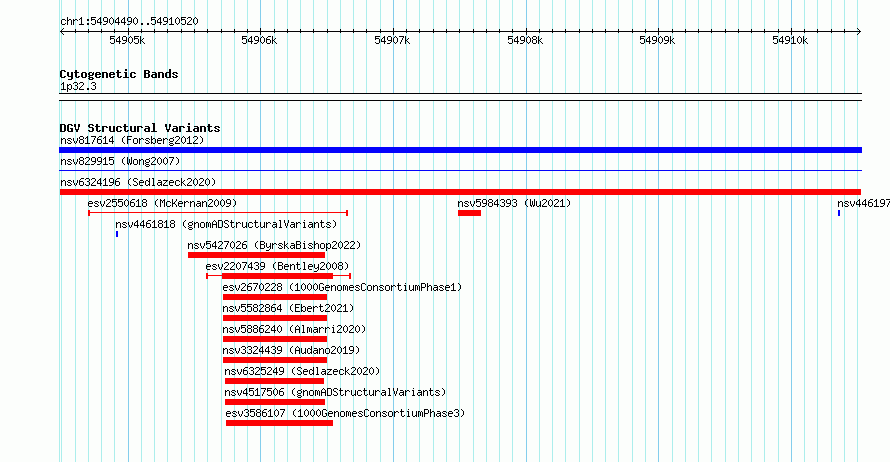Click the 54905k ruler position
The width and height of the screenshot is (890, 462).
127,40
